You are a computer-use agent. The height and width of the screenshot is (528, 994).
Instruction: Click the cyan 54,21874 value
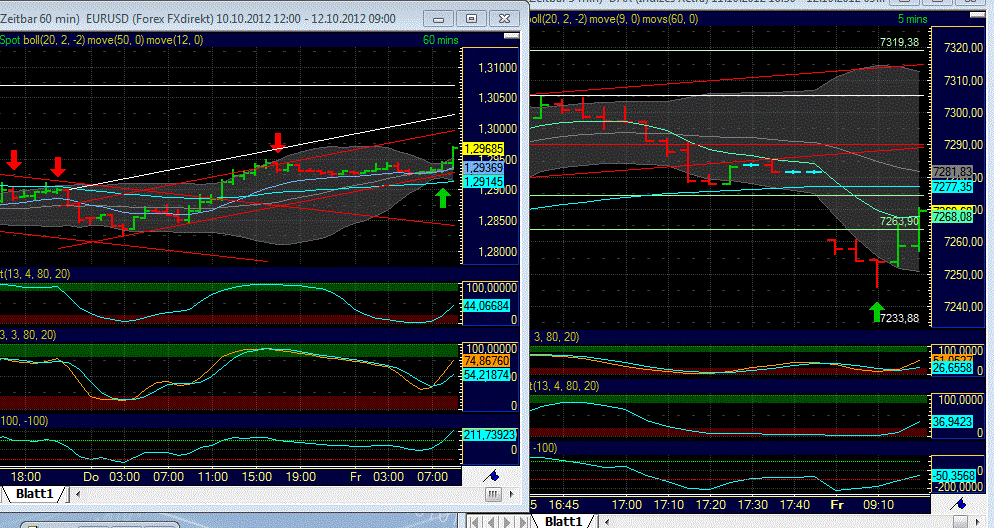(x=487, y=375)
